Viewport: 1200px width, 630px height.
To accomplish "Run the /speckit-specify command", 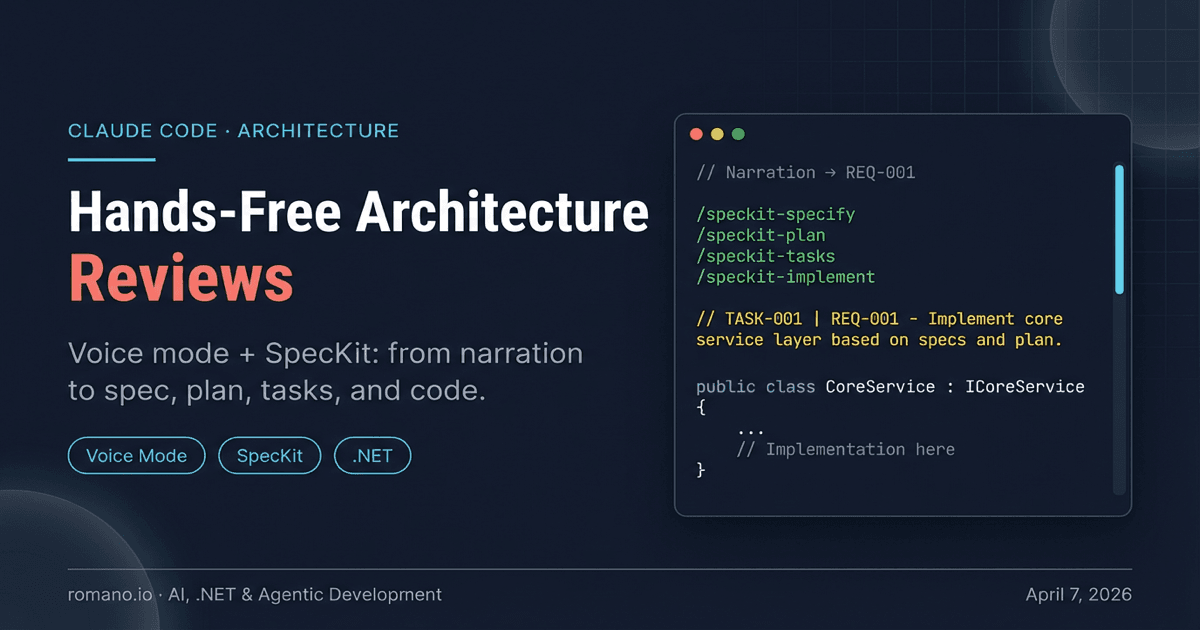I will click(775, 214).
